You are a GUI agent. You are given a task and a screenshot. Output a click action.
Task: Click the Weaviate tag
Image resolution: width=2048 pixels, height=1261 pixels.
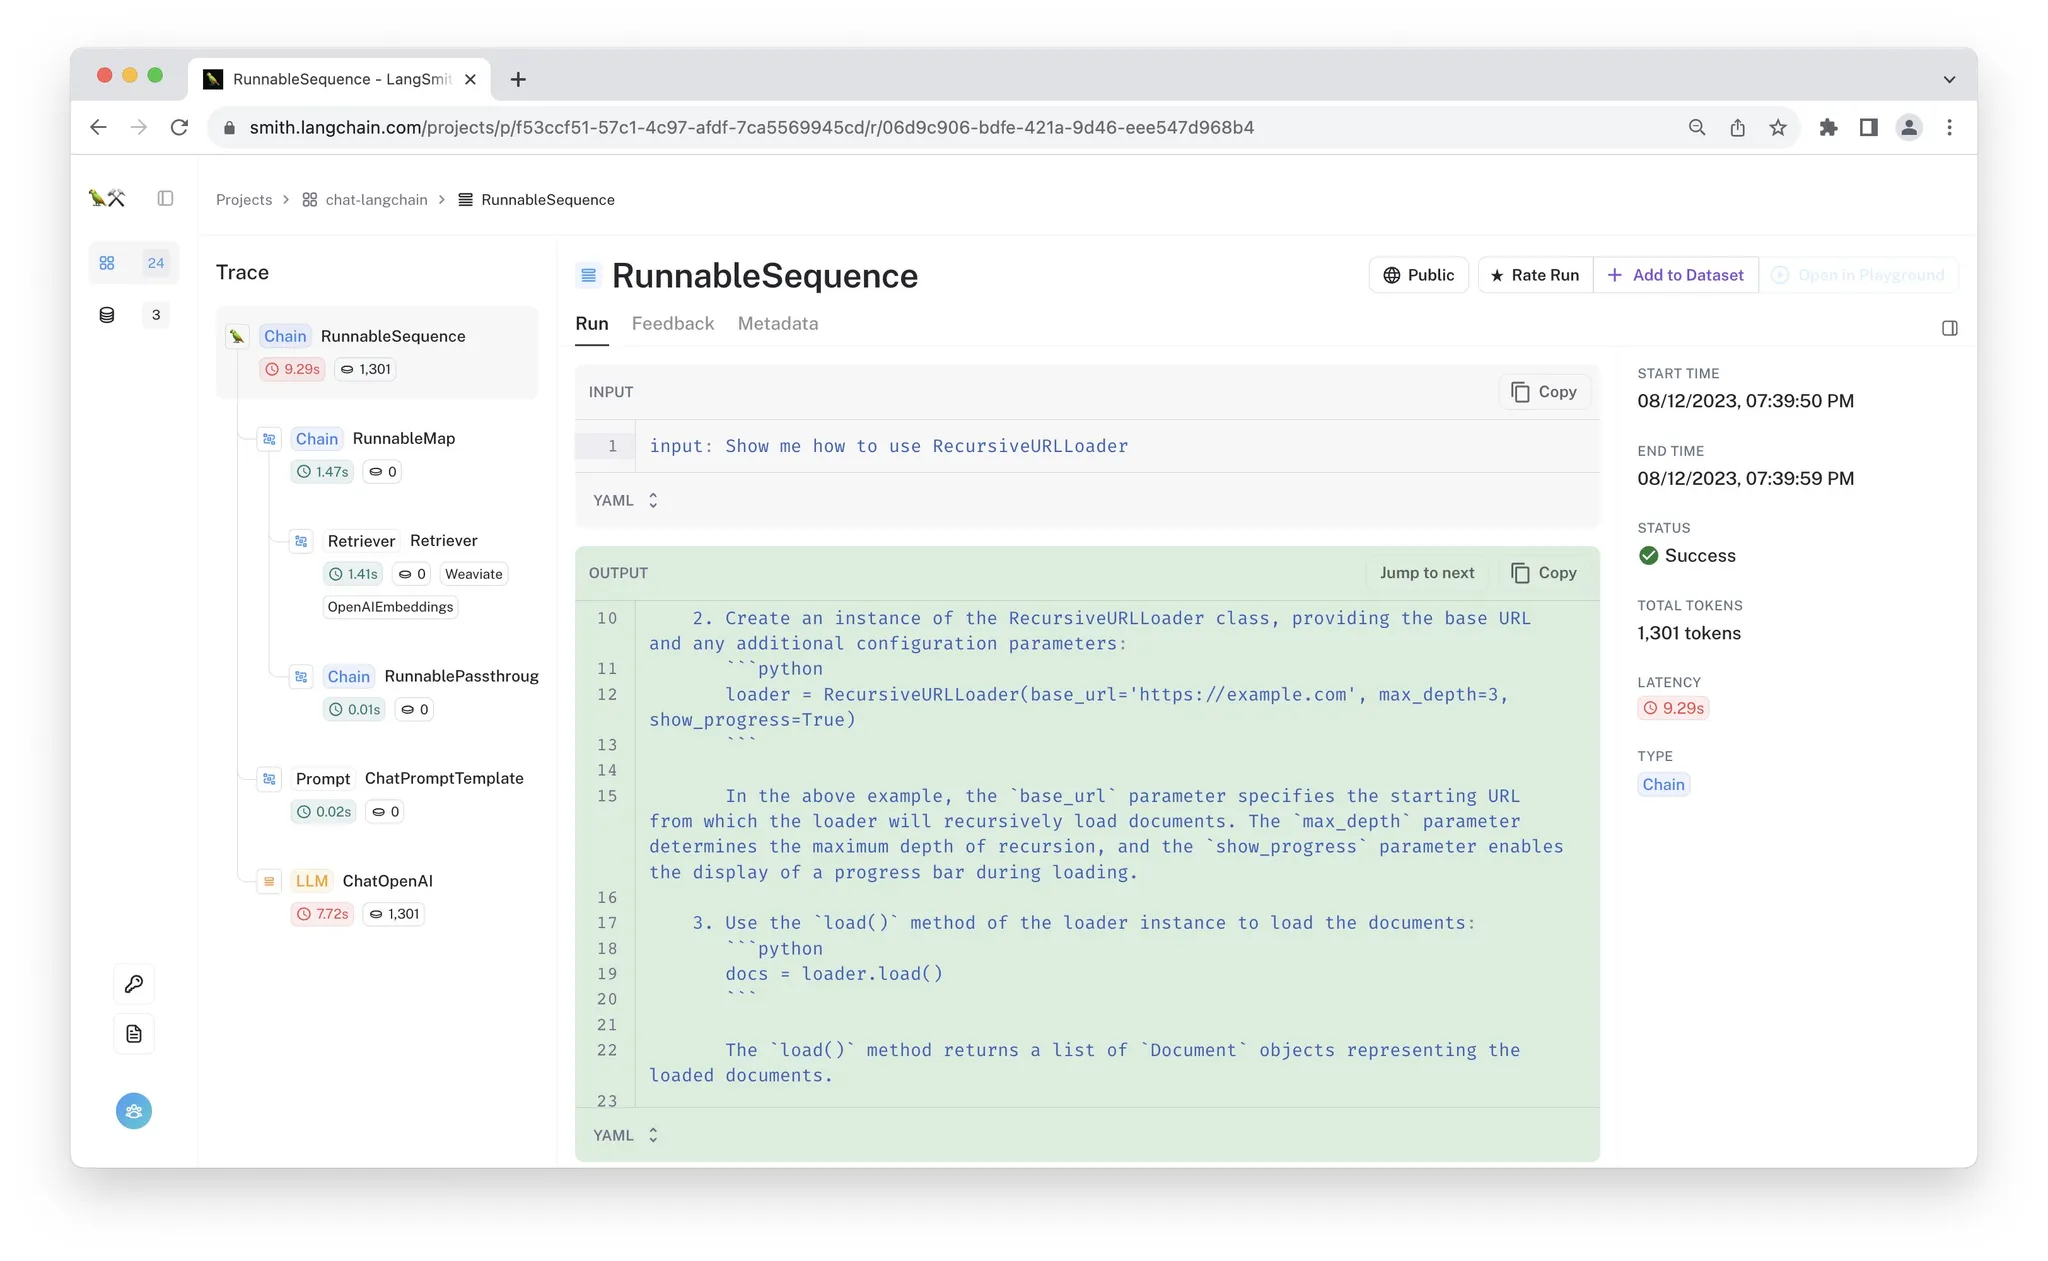point(474,574)
